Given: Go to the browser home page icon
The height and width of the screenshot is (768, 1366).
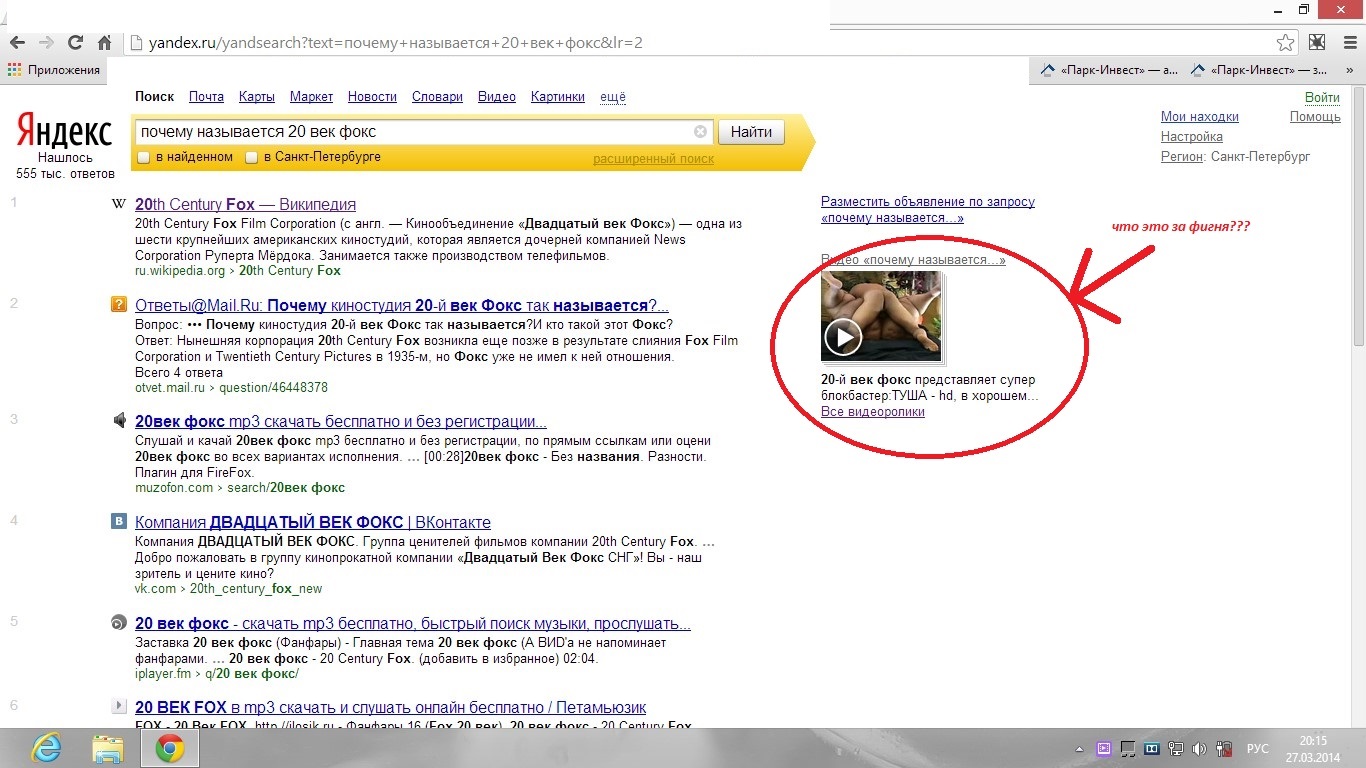Looking at the screenshot, I should click(x=104, y=43).
